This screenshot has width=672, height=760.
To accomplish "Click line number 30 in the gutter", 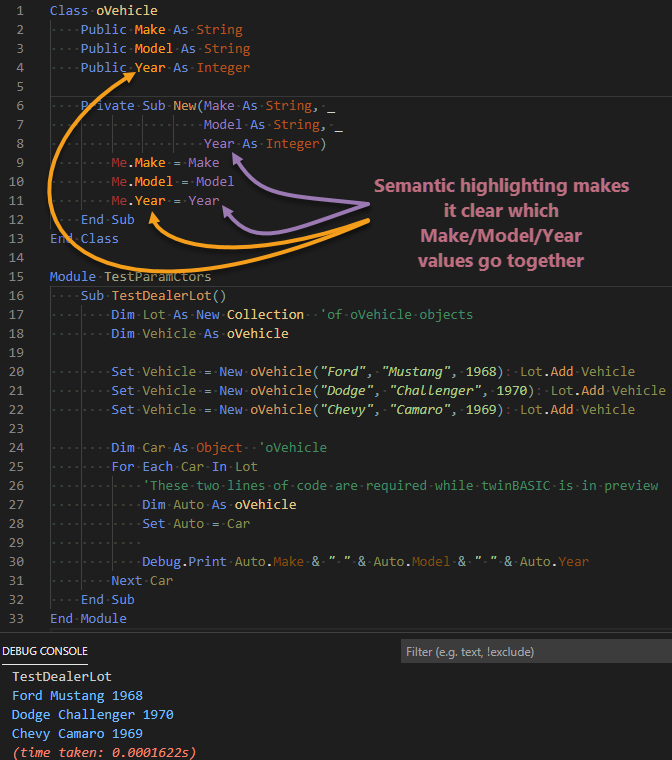I will click(16, 562).
